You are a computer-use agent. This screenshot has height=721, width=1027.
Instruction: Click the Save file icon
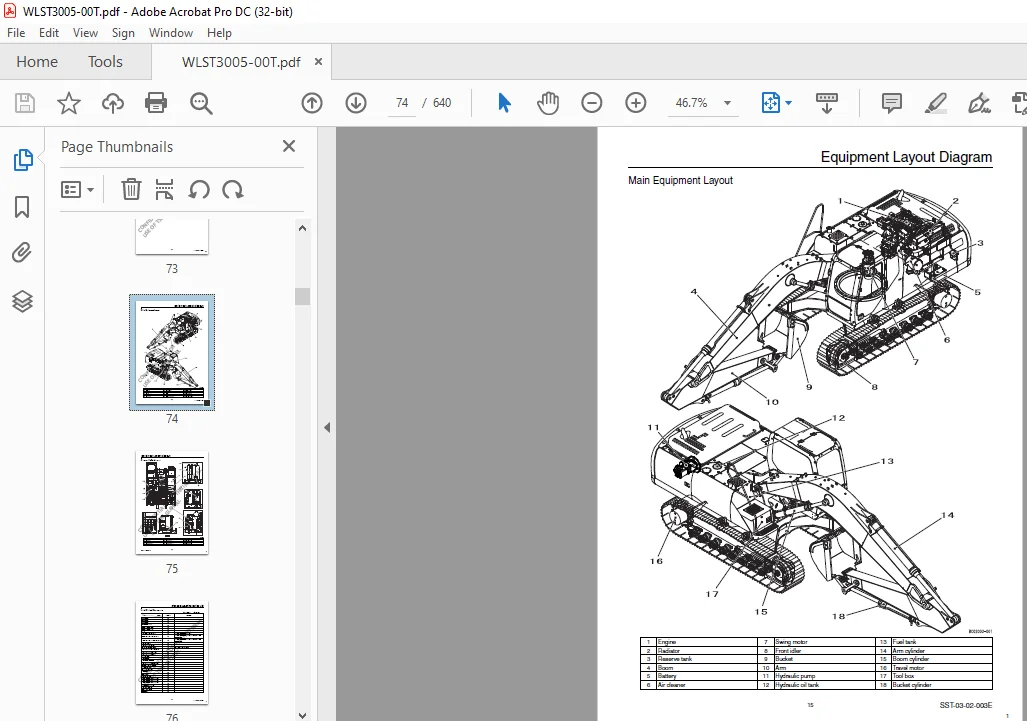pyautogui.click(x=25, y=103)
